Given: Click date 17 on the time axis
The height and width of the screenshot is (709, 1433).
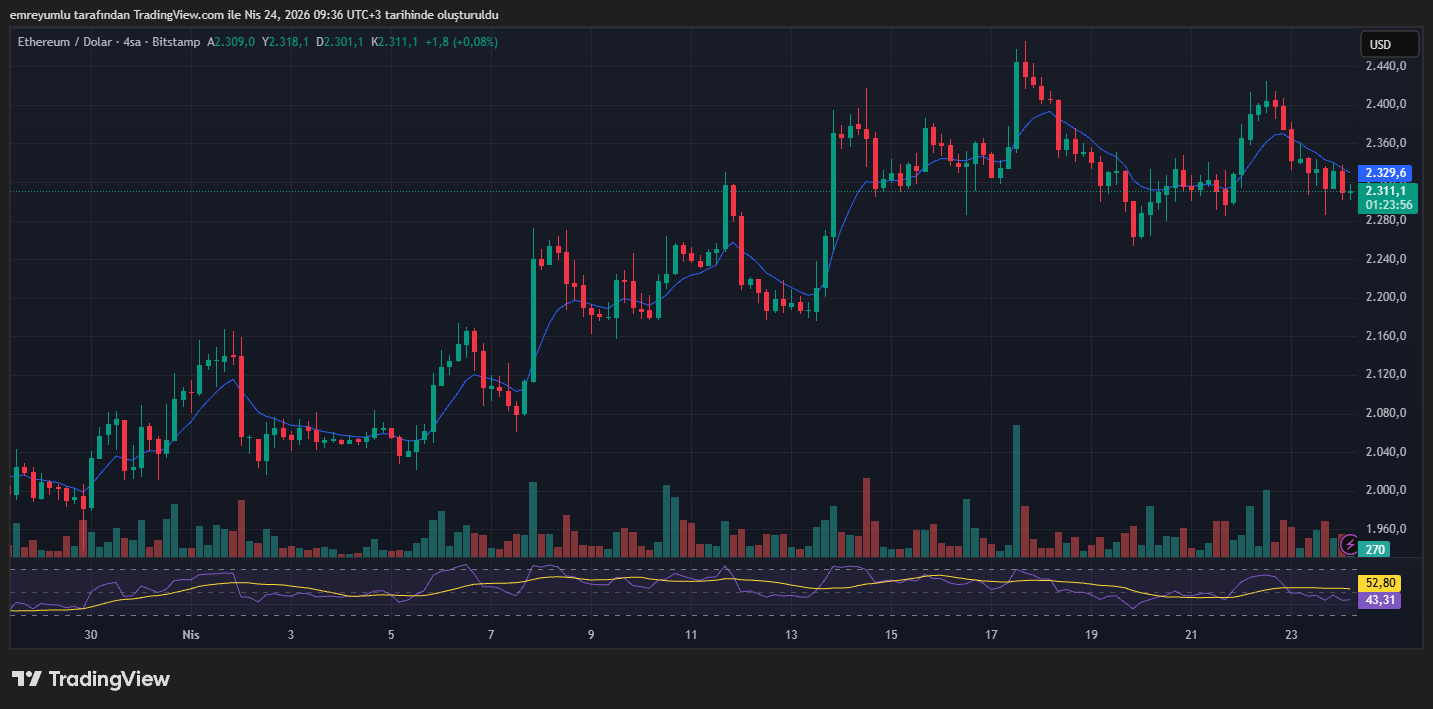Looking at the screenshot, I should 991,634.
